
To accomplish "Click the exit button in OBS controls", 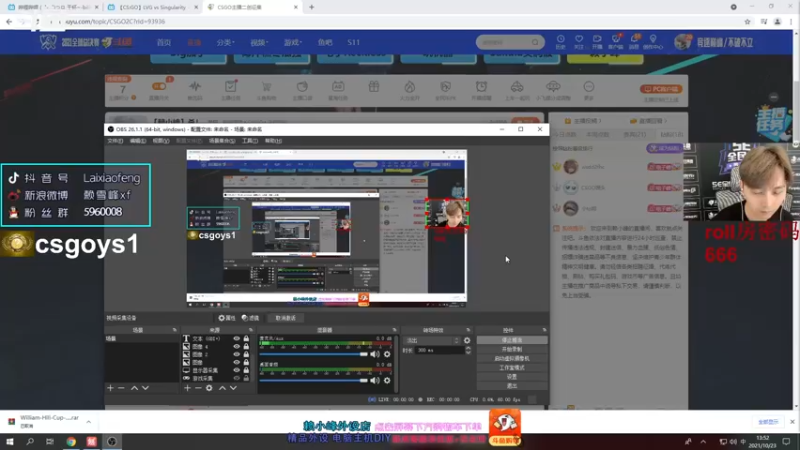I will pos(512,386).
